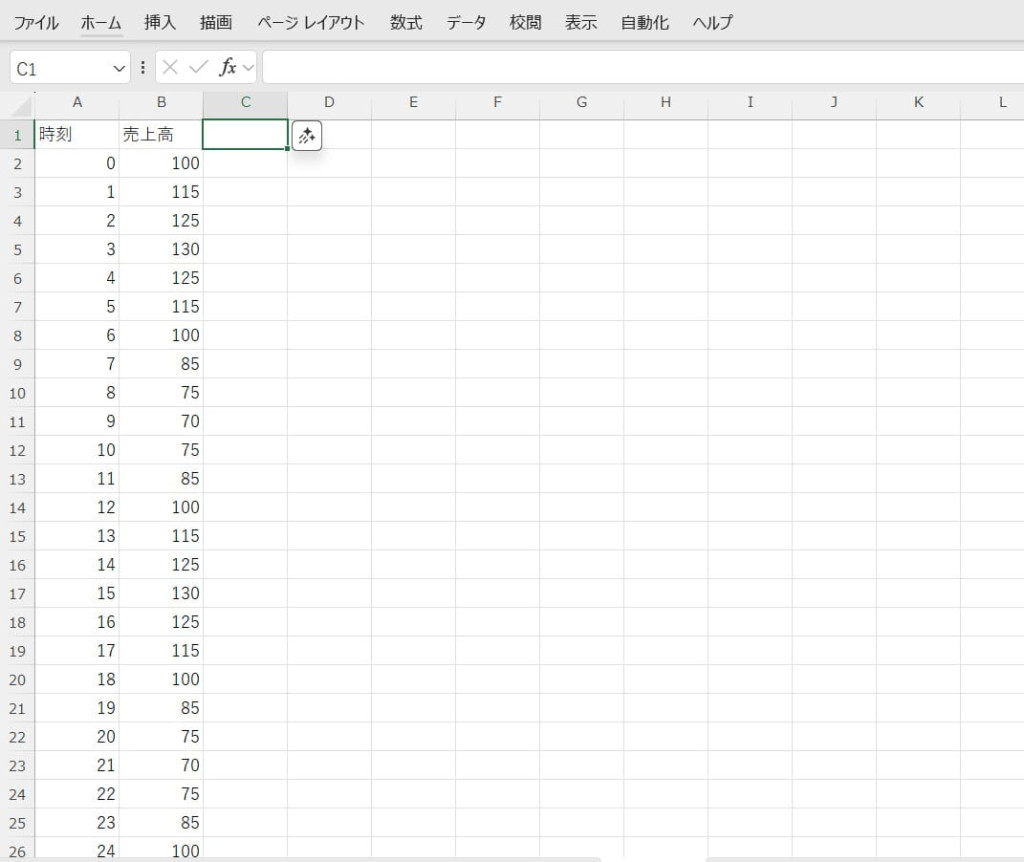This screenshot has width=1024, height=862.
Task: Expand the name box dropdown arrow
Action: (120, 68)
